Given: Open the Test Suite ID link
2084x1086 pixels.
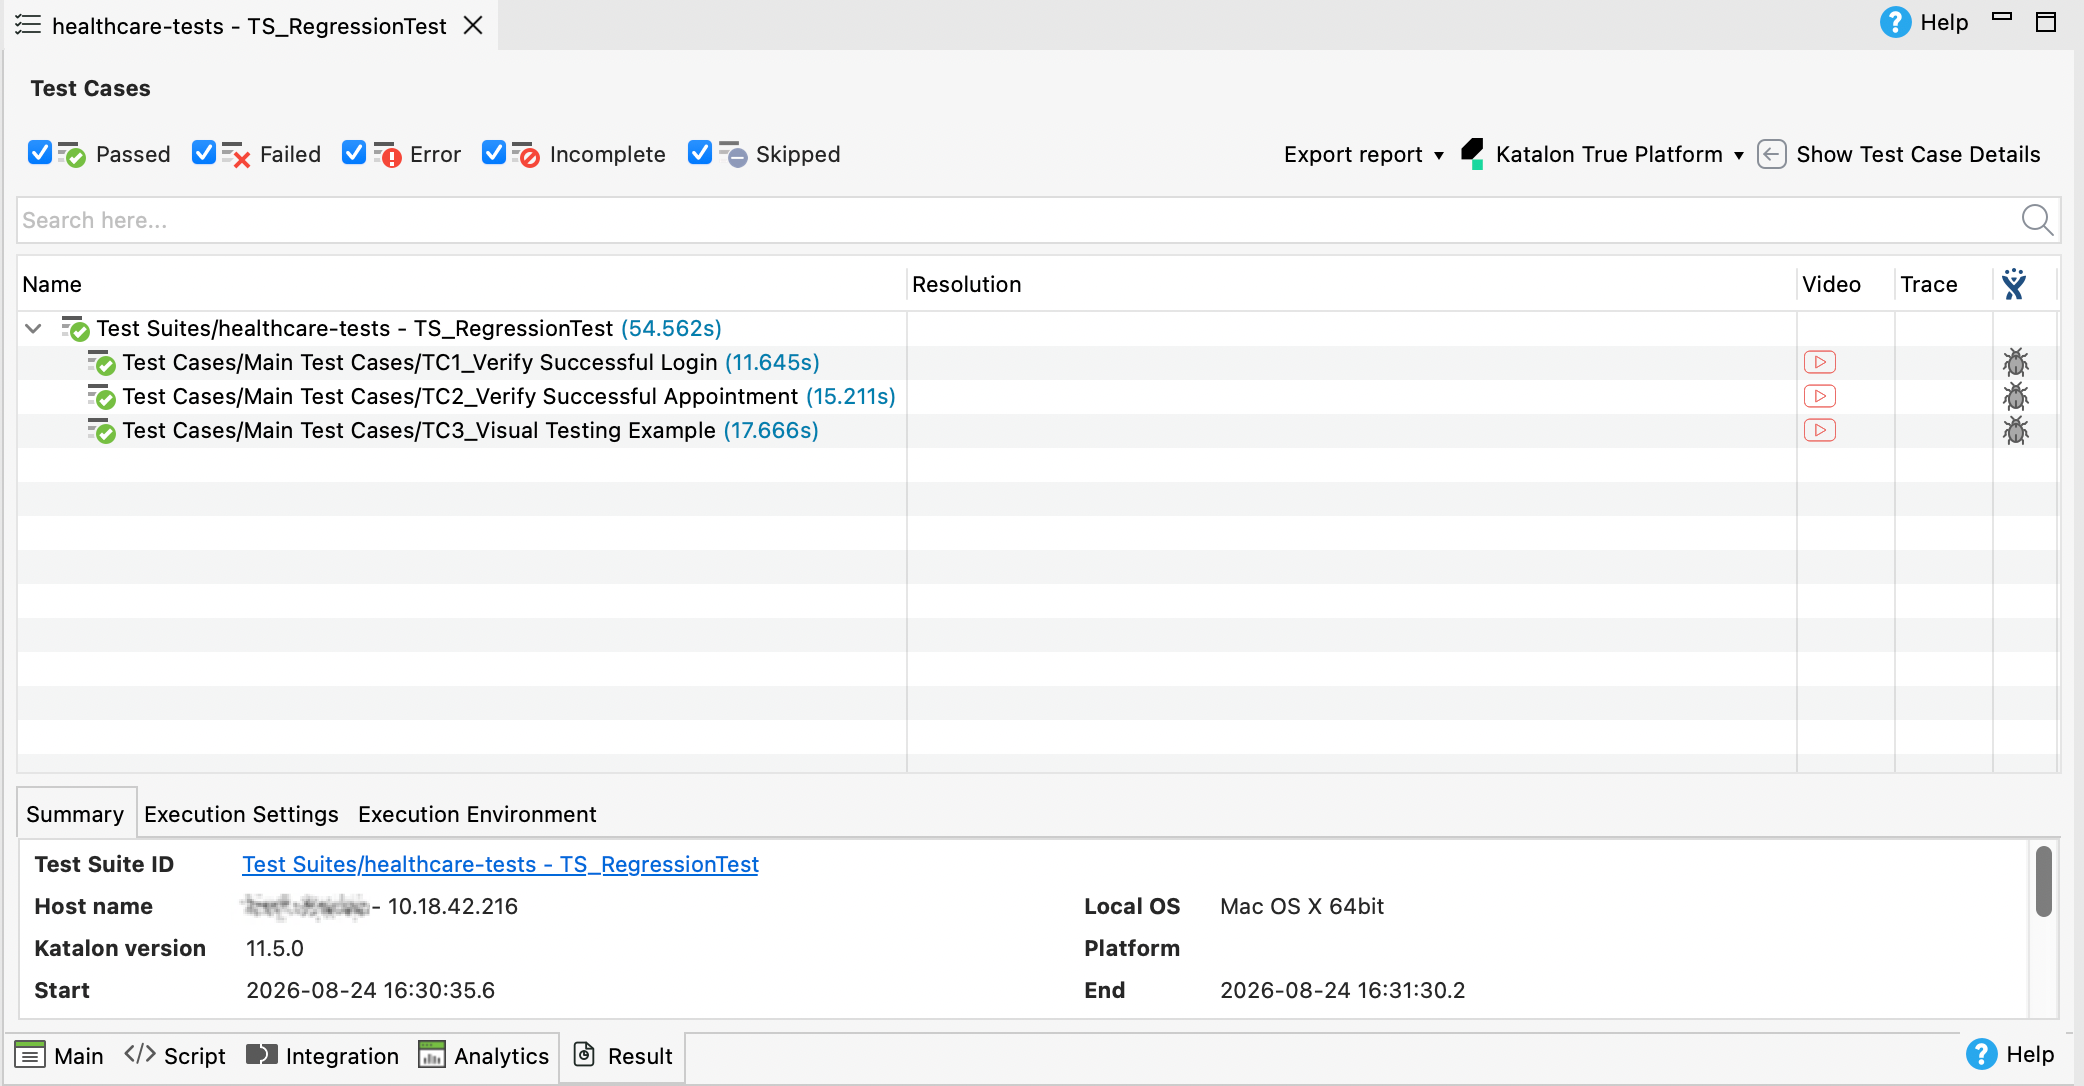Looking at the screenshot, I should [x=500, y=864].
